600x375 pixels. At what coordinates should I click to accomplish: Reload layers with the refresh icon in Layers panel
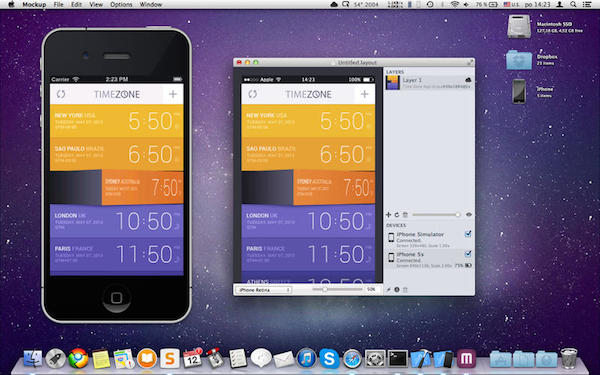397,215
